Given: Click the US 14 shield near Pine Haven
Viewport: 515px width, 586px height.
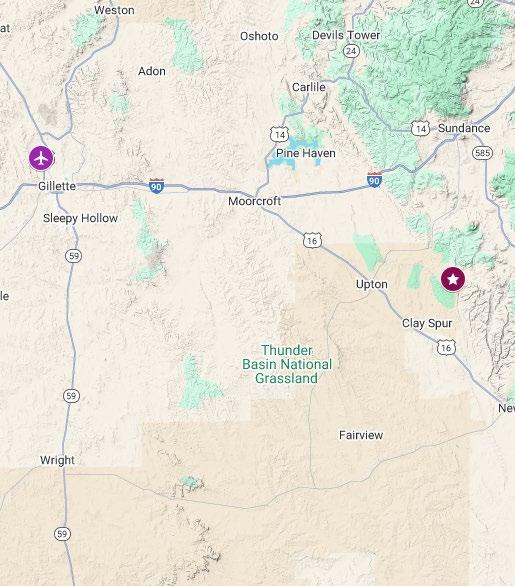Looking at the screenshot, I should click(279, 135).
